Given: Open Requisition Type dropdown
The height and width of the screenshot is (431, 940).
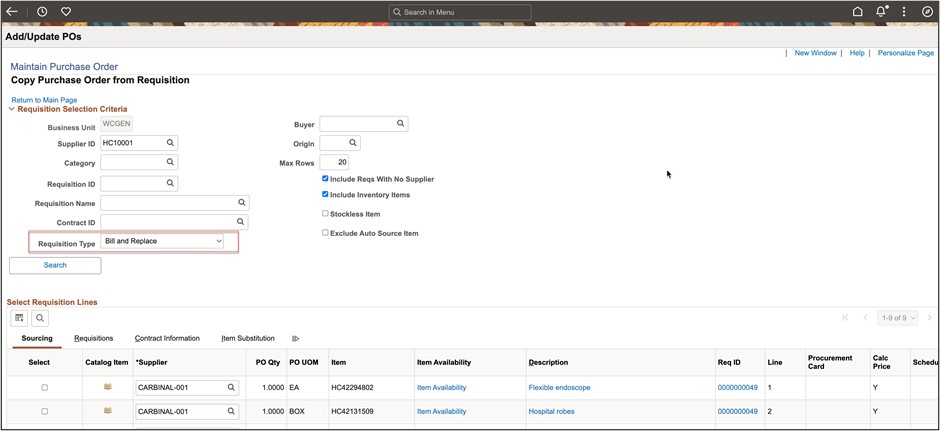Looking at the screenshot, I should [x=162, y=241].
